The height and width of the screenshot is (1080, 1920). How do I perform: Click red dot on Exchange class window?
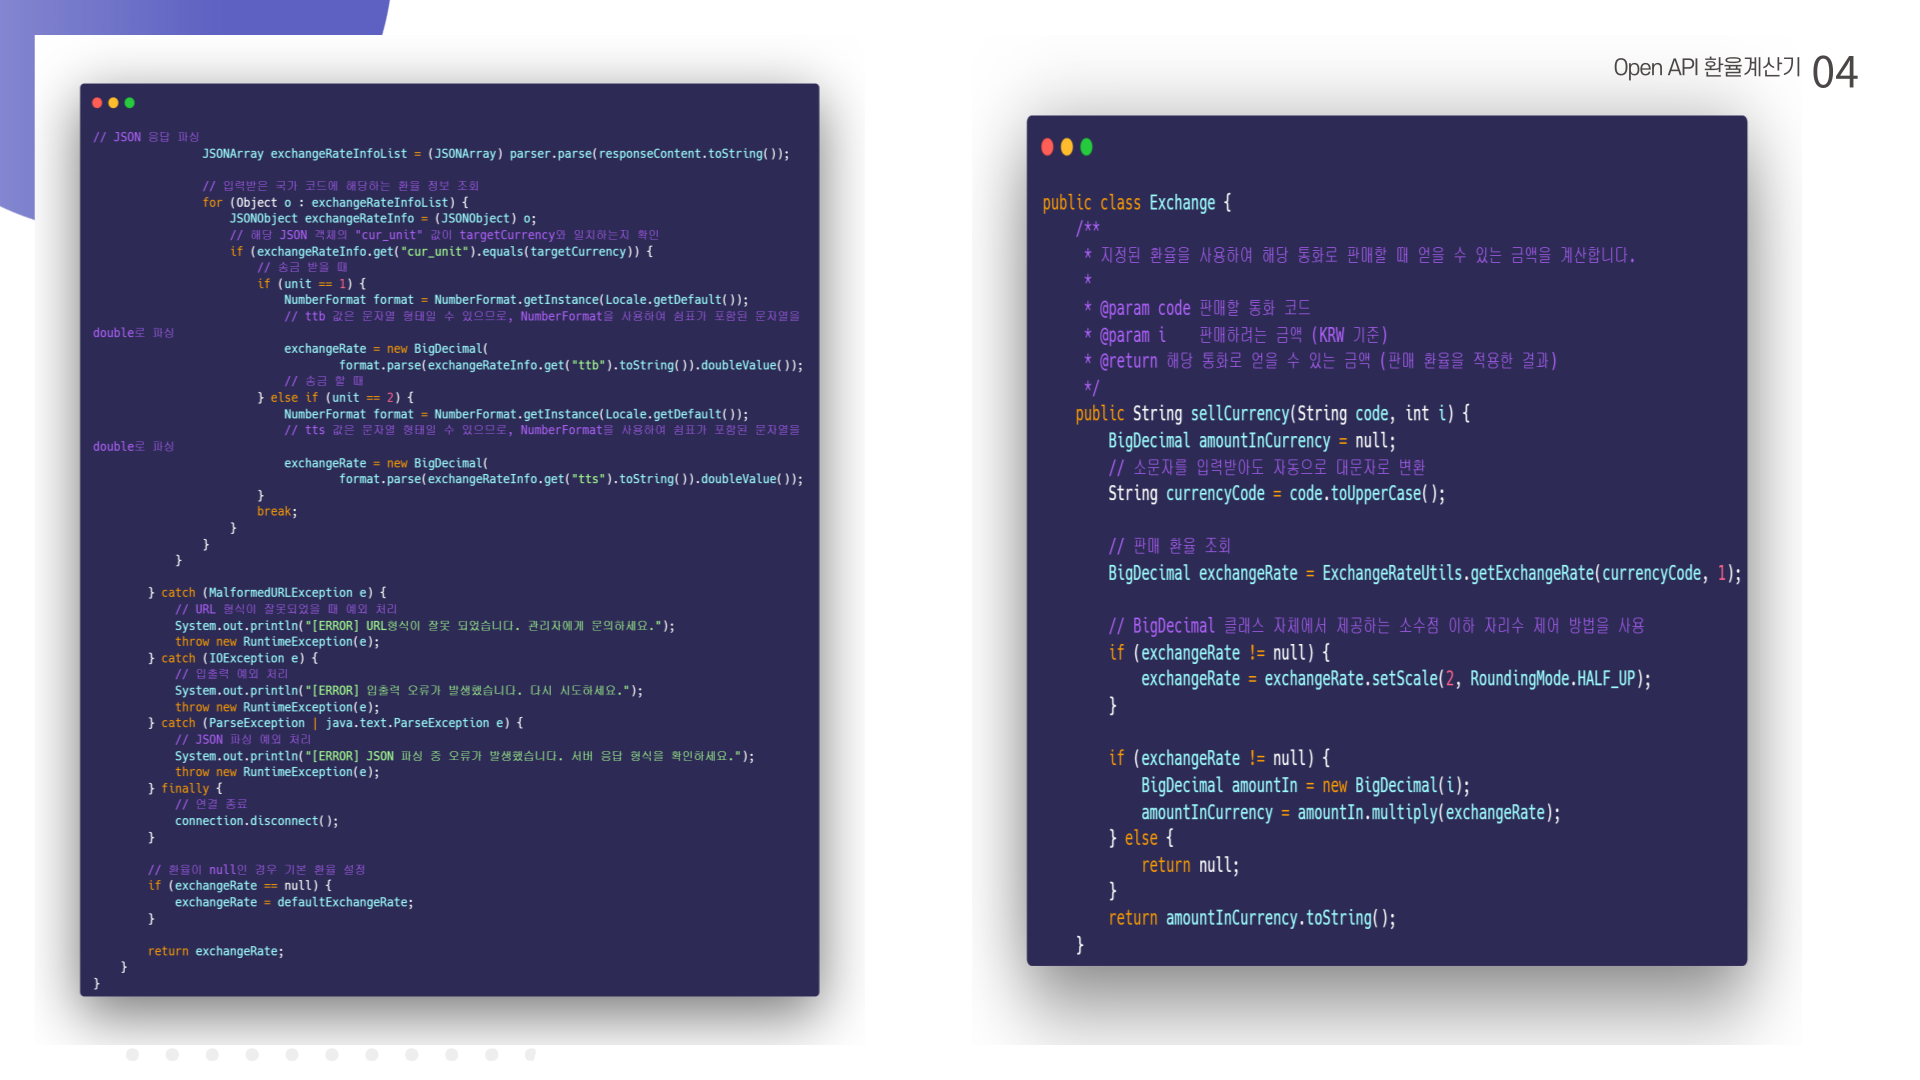tap(1047, 147)
